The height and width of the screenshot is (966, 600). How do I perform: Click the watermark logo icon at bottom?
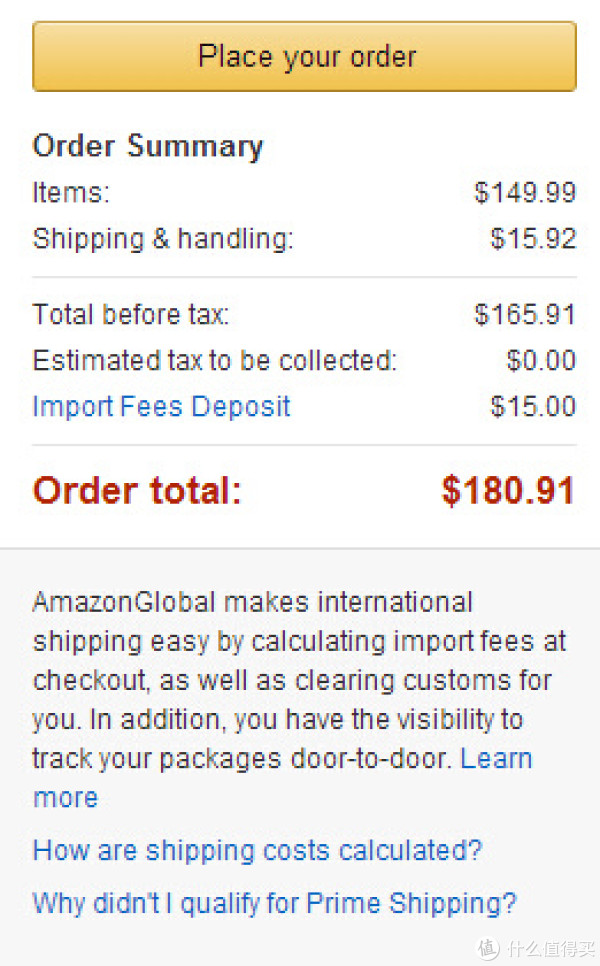[489, 948]
